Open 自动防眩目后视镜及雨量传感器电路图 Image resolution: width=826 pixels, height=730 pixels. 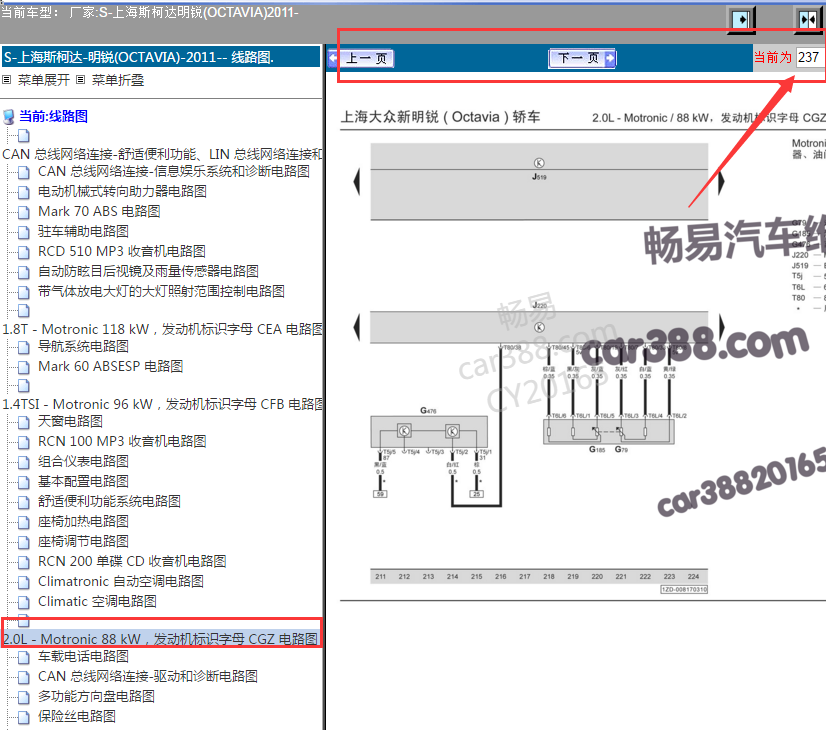148,271
